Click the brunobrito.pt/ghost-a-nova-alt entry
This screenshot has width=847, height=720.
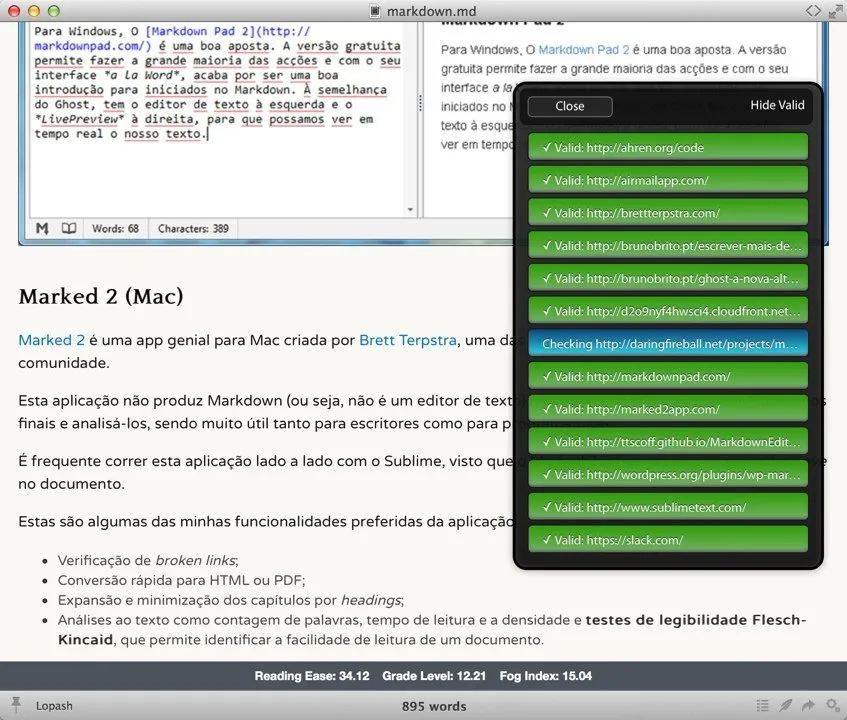tap(668, 278)
